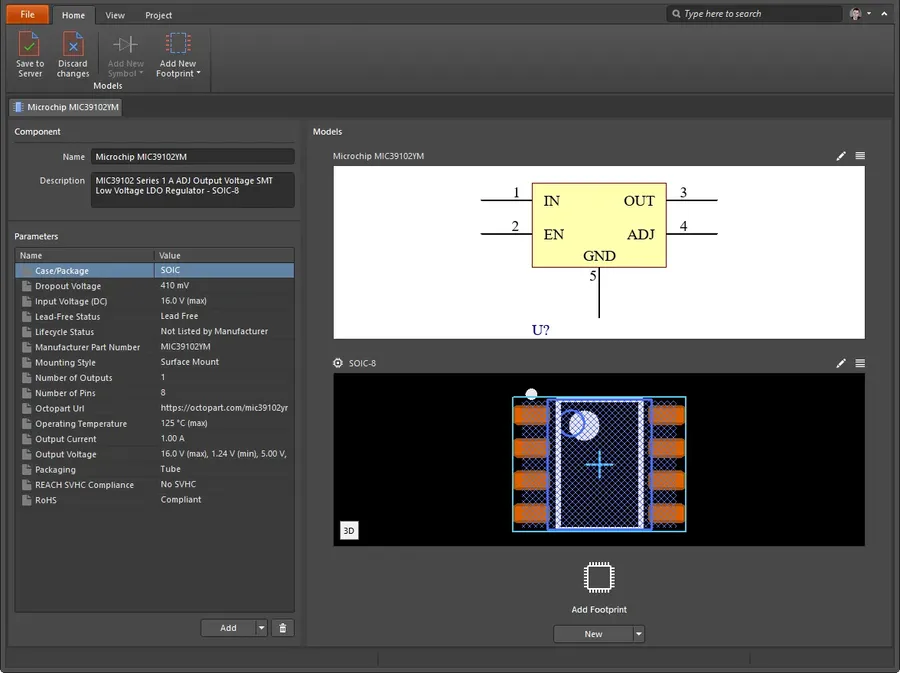
Task: Click the parameters Value column header
Action: coord(224,255)
